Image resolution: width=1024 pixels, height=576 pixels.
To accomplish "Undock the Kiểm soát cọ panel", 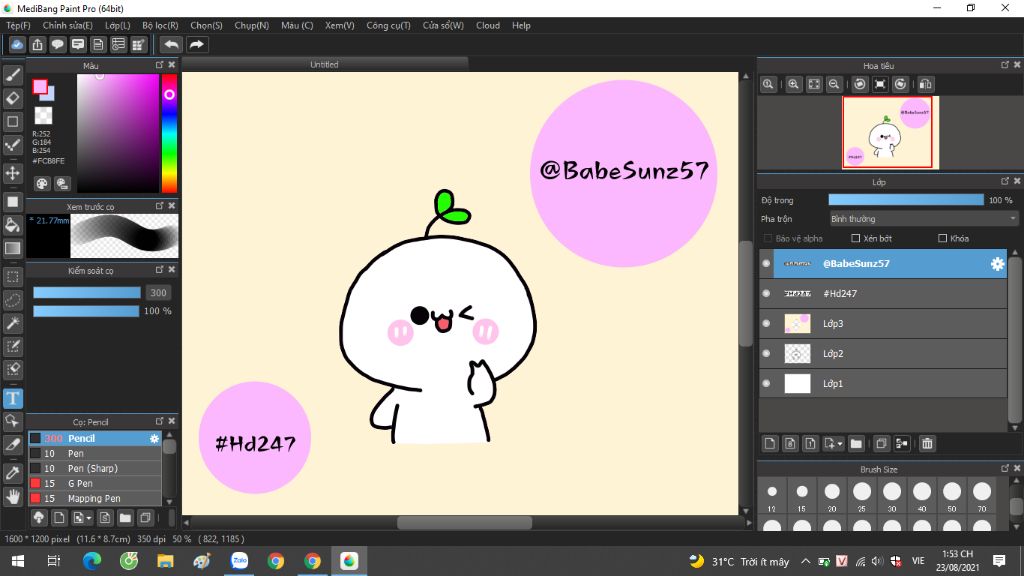I will click(159, 270).
